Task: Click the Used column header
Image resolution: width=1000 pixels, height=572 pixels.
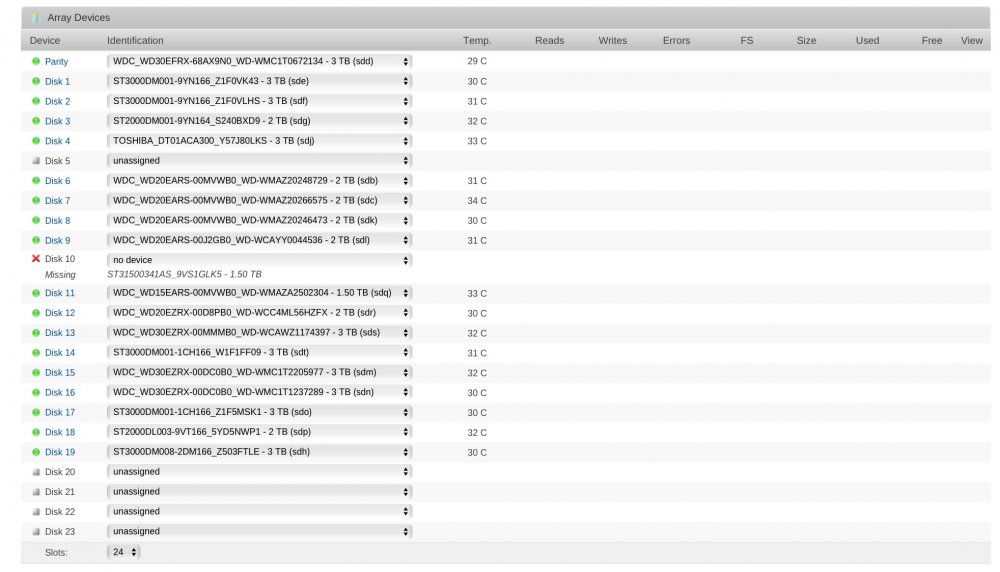Action: pyautogui.click(x=867, y=40)
